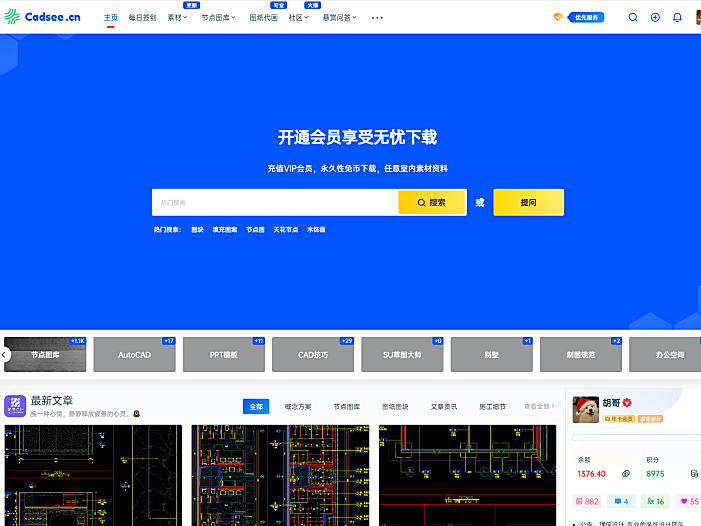The height and width of the screenshot is (526, 701).
Task: Expand the 悬赏问答 dropdown menu
Action: pyautogui.click(x=339, y=17)
